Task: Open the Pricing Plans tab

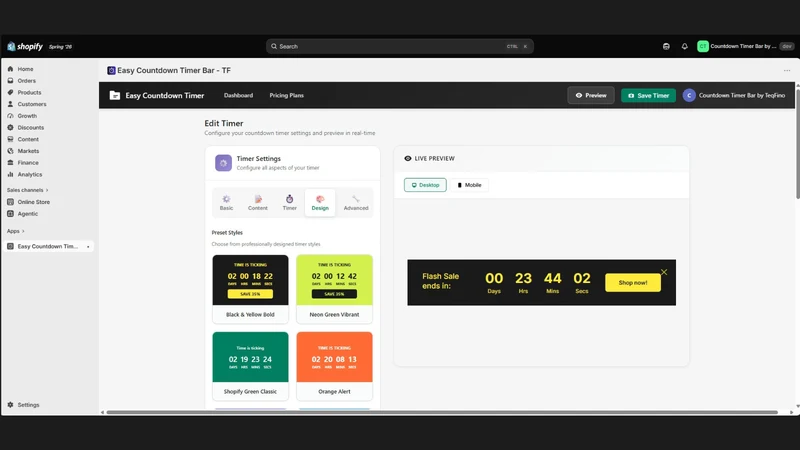Action: (286, 95)
